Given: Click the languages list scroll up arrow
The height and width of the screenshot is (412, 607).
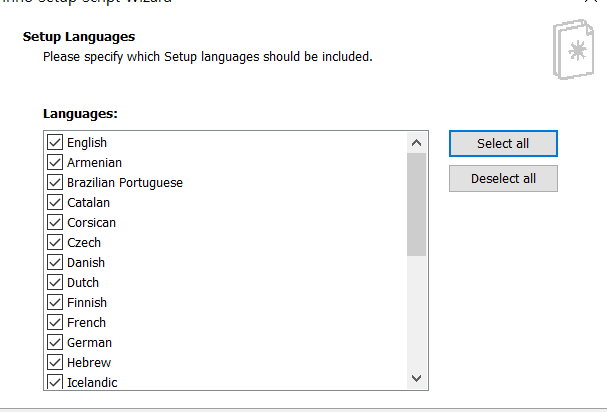Looking at the screenshot, I should point(417,143).
